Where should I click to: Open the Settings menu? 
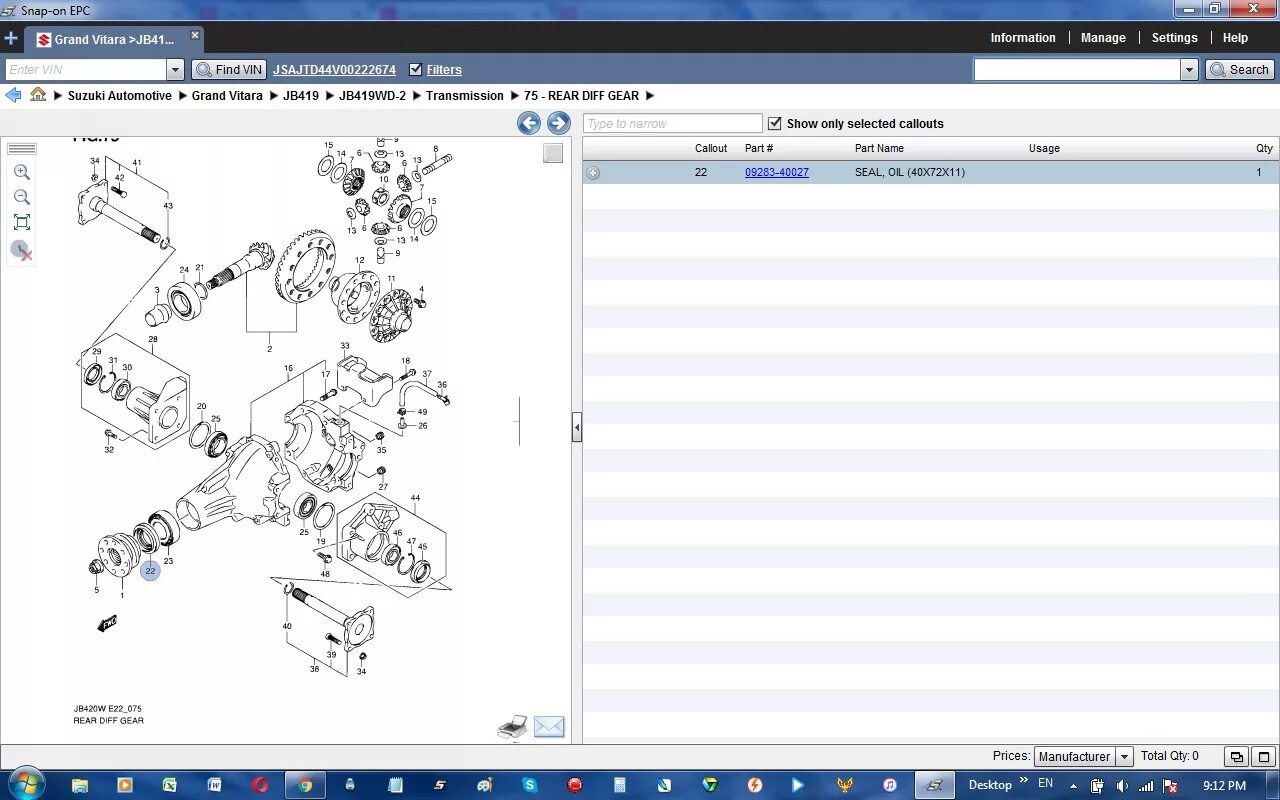(1174, 38)
